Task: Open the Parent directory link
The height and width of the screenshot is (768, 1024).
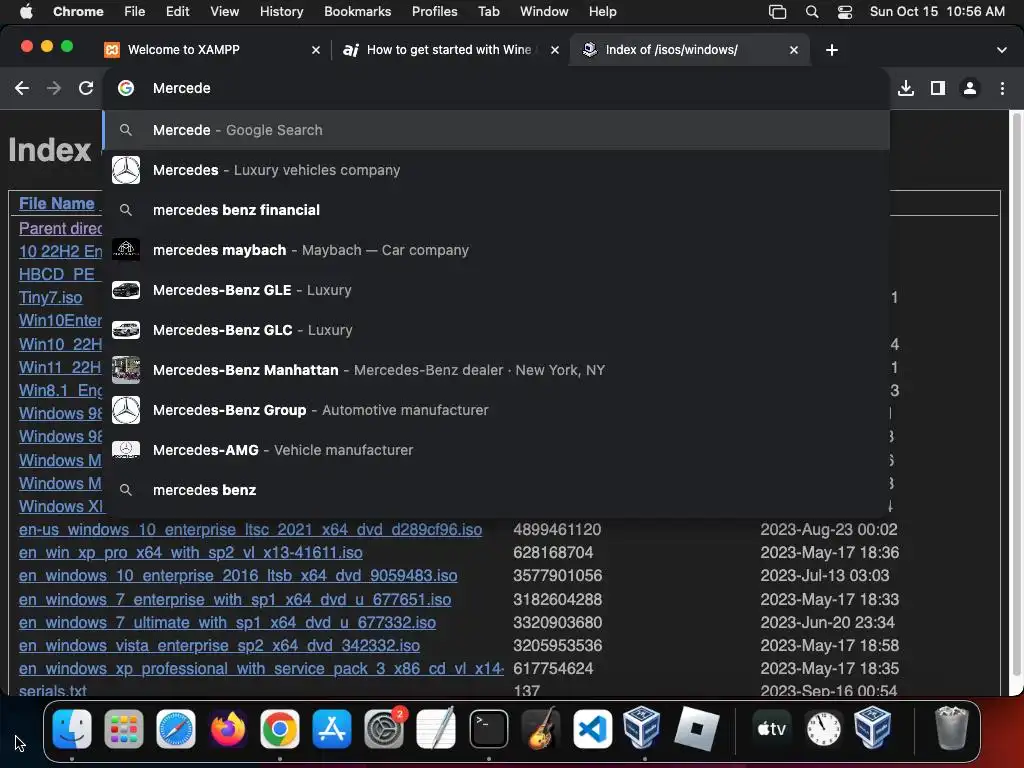Action: 60,228
